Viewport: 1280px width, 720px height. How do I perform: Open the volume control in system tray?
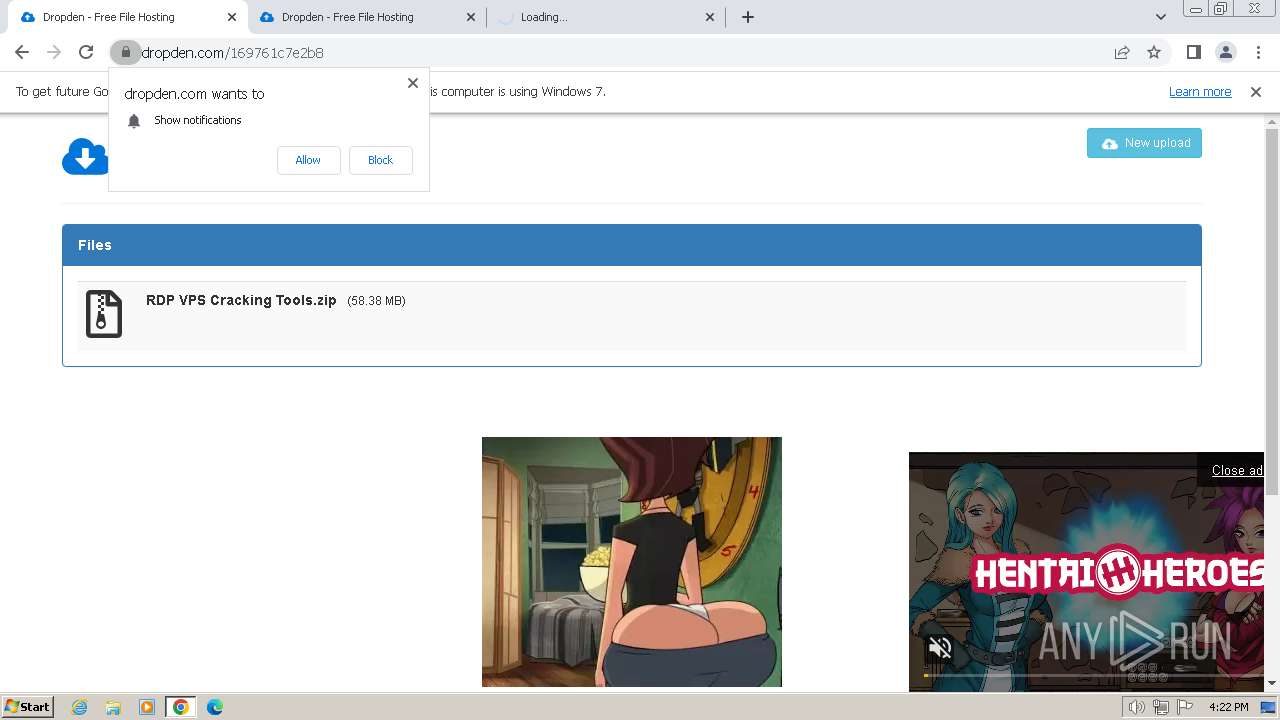(1136, 707)
